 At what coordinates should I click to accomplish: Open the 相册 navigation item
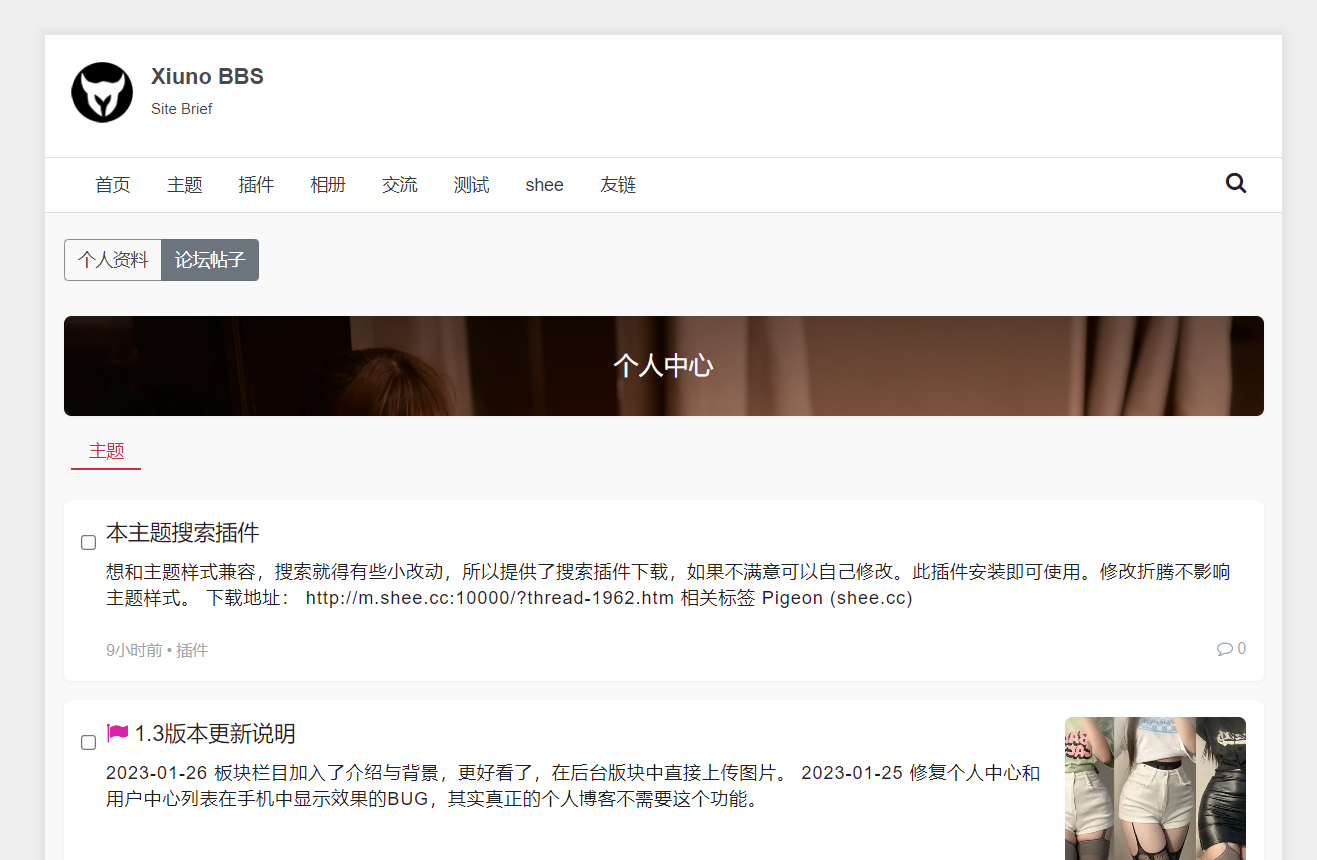pyautogui.click(x=328, y=185)
